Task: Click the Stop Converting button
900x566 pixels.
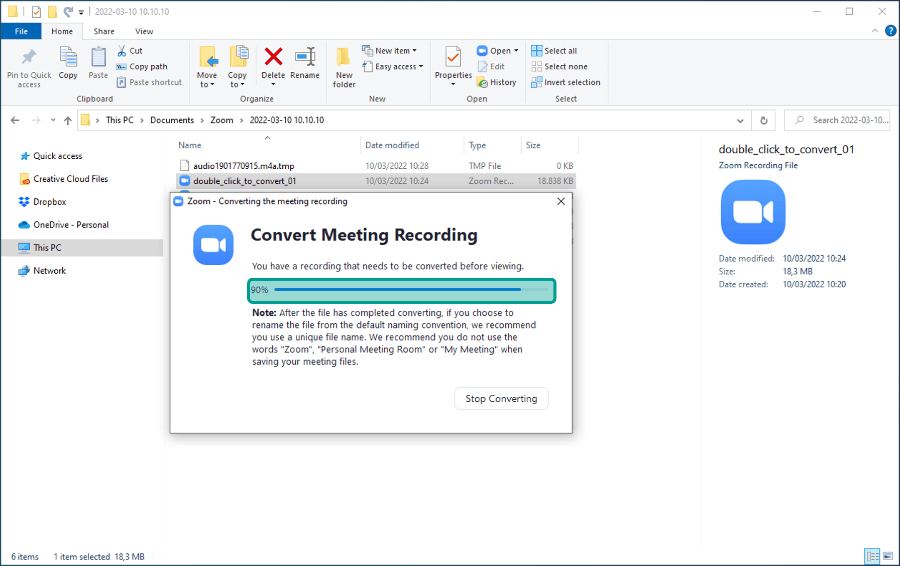Action: coord(501,398)
